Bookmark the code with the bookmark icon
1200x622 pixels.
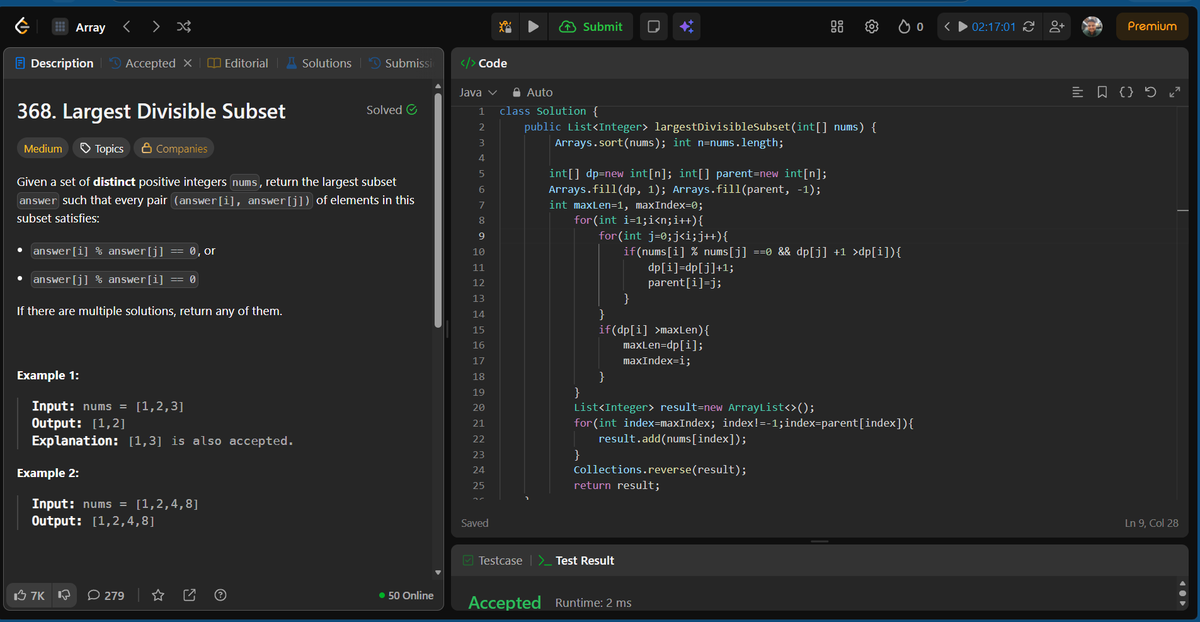pos(1103,92)
